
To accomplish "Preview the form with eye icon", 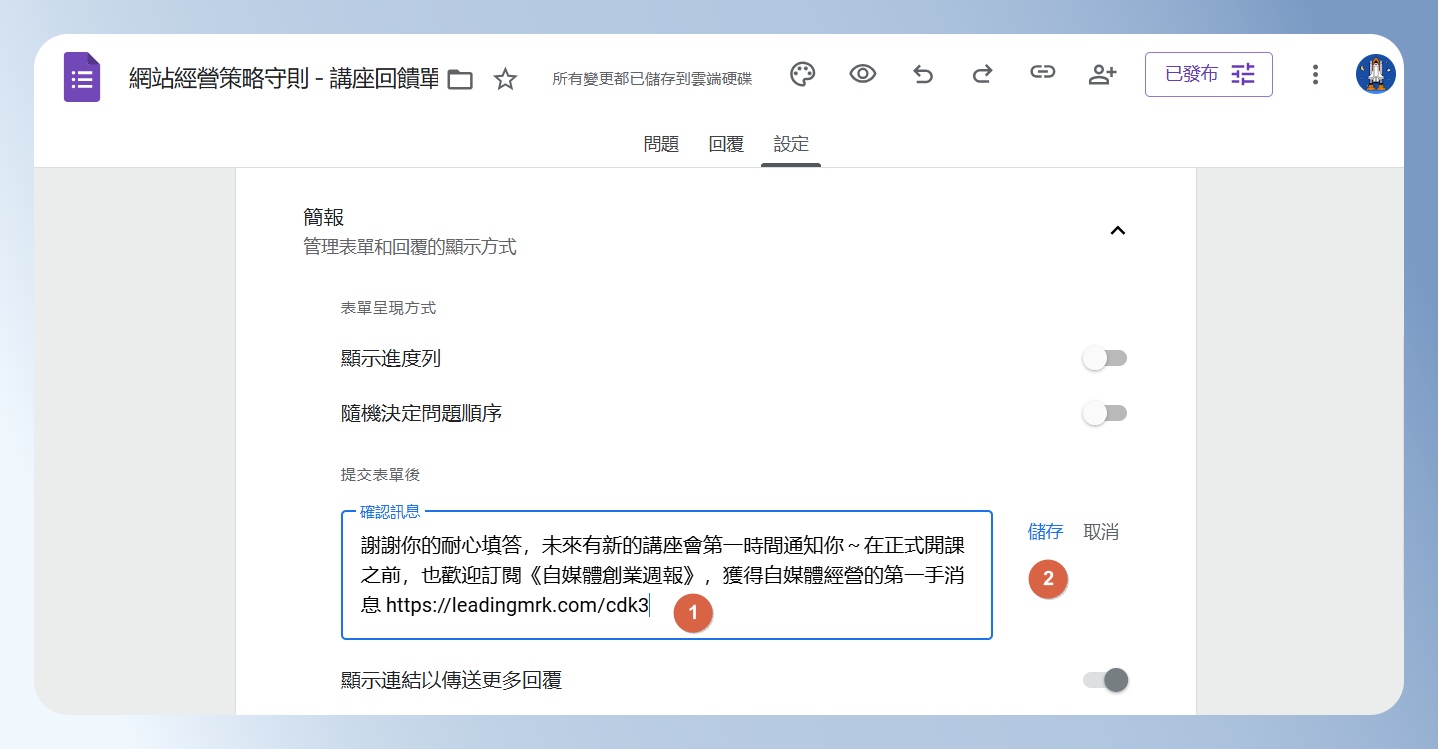I will [x=862, y=73].
